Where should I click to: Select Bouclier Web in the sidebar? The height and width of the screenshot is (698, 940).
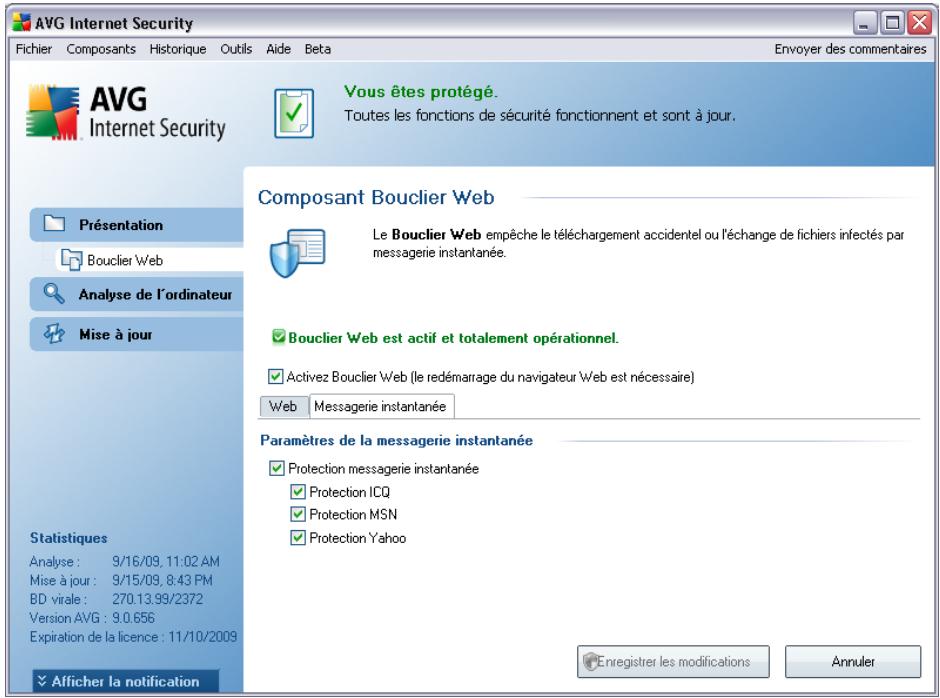149,260
